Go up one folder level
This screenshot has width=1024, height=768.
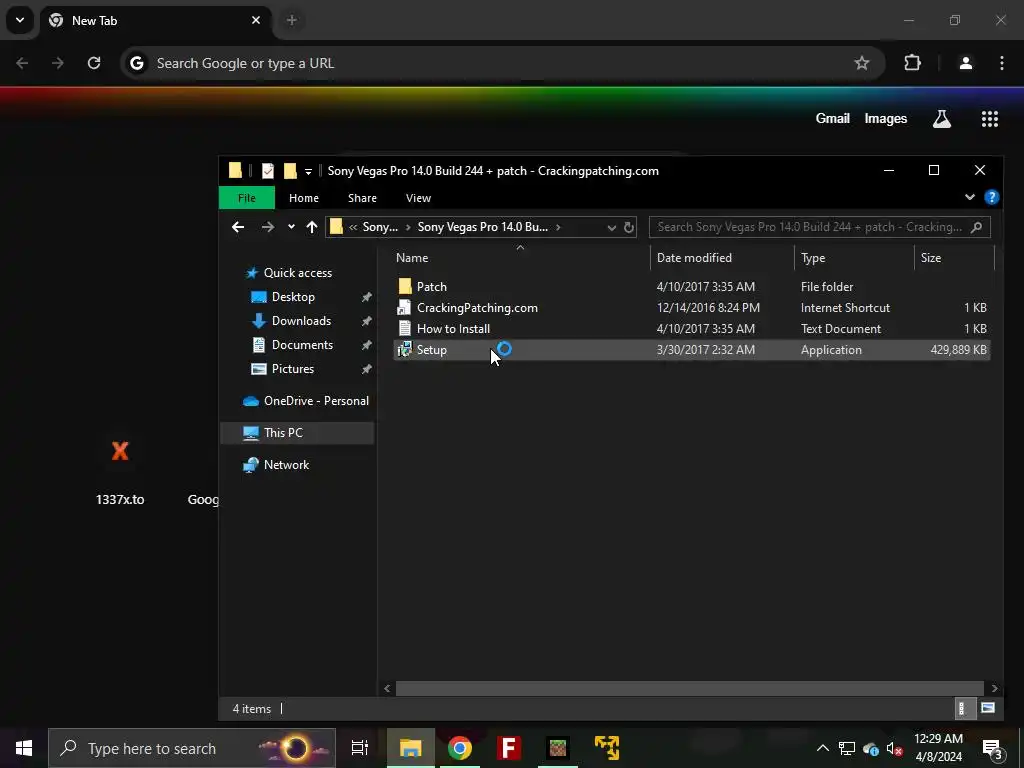coord(312,227)
